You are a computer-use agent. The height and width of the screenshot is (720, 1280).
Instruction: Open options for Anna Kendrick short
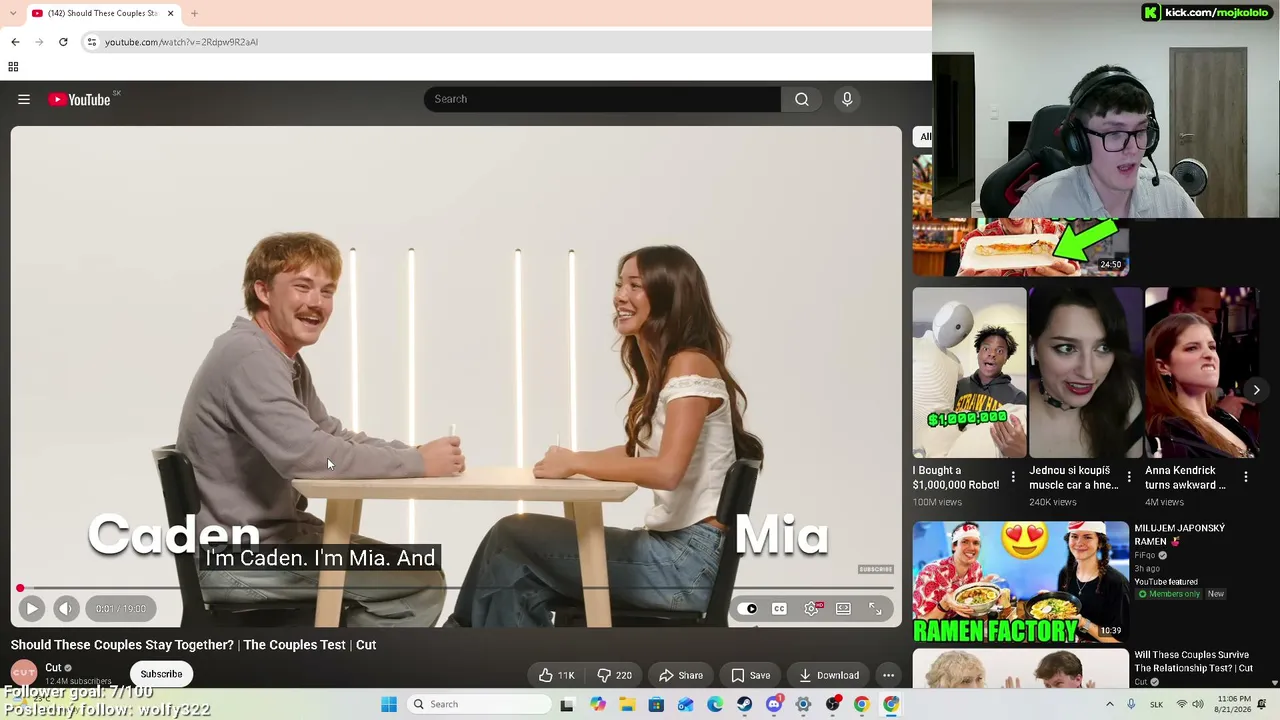pos(1246,477)
